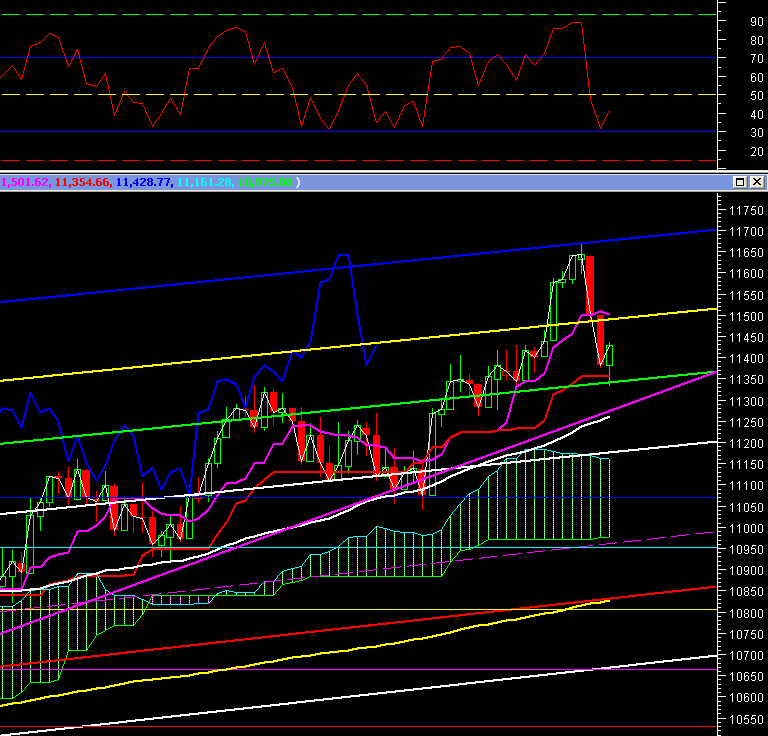Click the 11400 price axis label
Screen dimensions: 768x736
coord(746,359)
